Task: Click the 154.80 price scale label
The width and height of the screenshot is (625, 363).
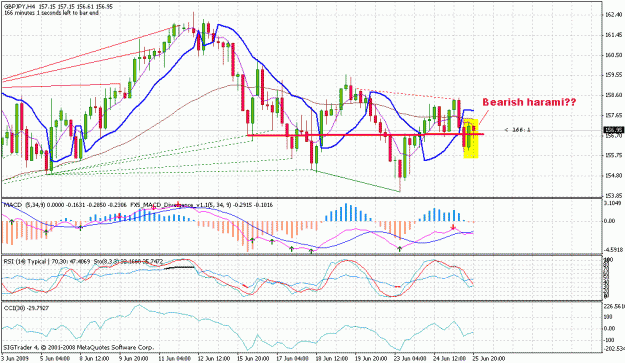Action: tap(613, 175)
